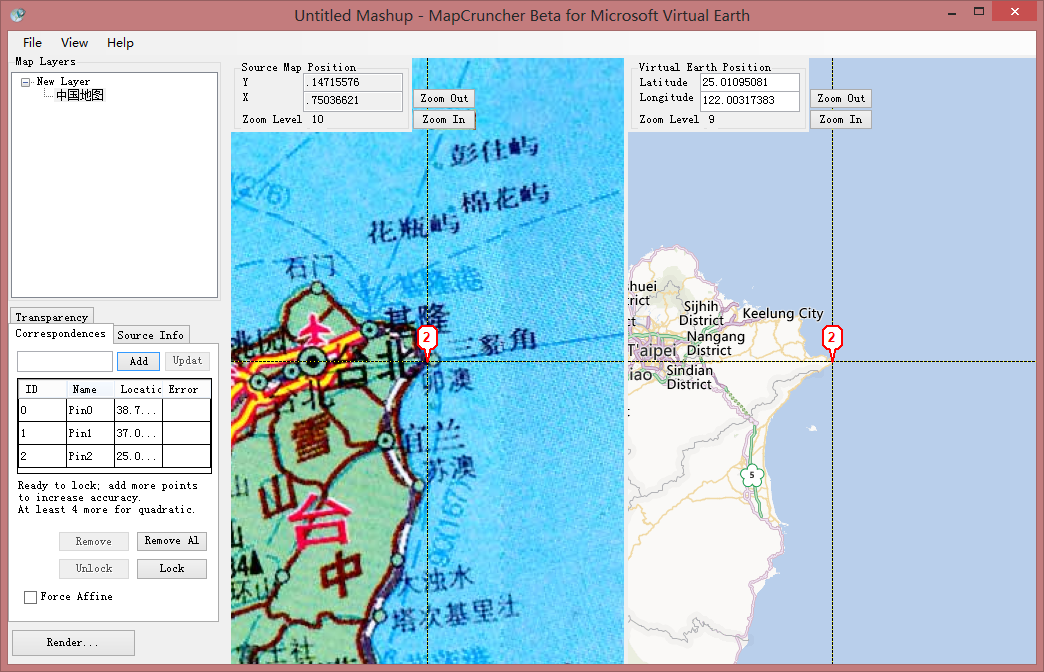The height and width of the screenshot is (672, 1044).
Task: Click the source map X position field
Action: click(x=353, y=101)
